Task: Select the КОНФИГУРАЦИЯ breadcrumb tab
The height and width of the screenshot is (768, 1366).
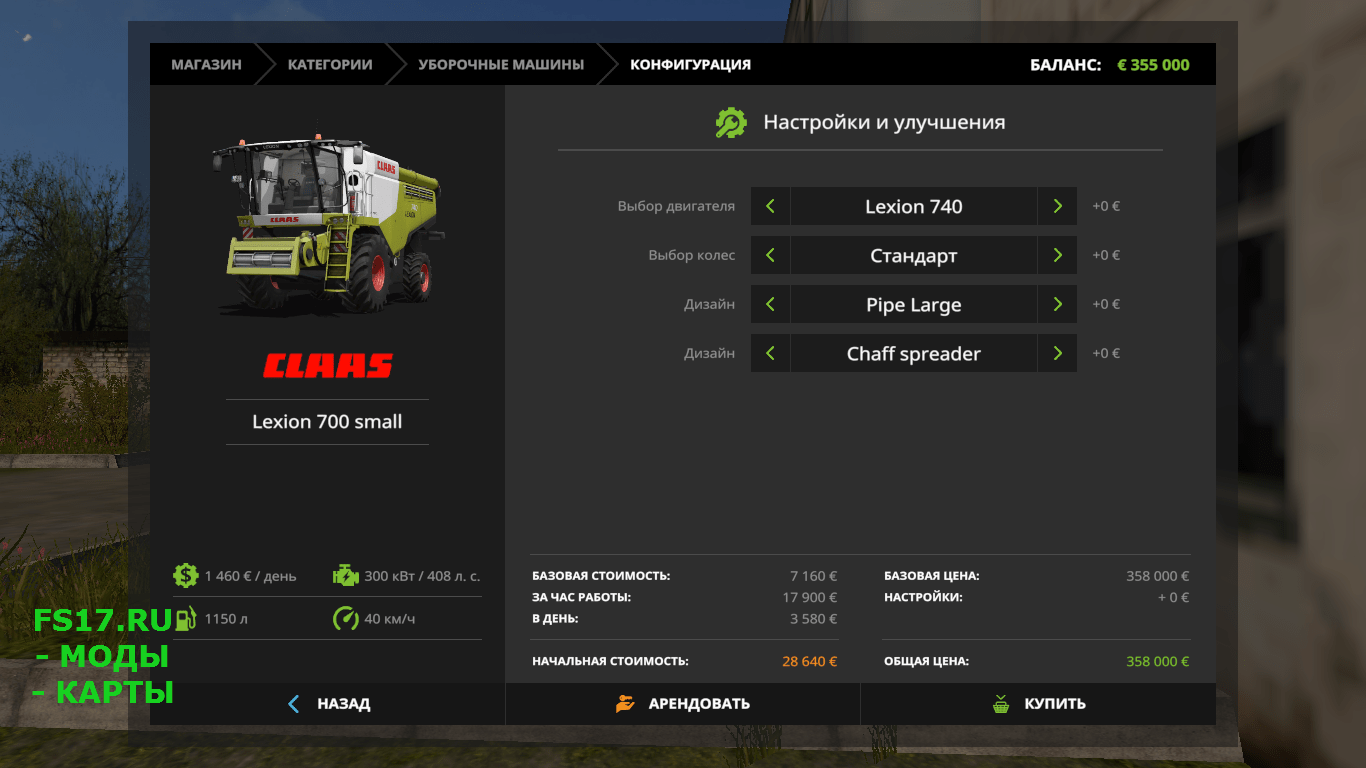Action: click(690, 64)
